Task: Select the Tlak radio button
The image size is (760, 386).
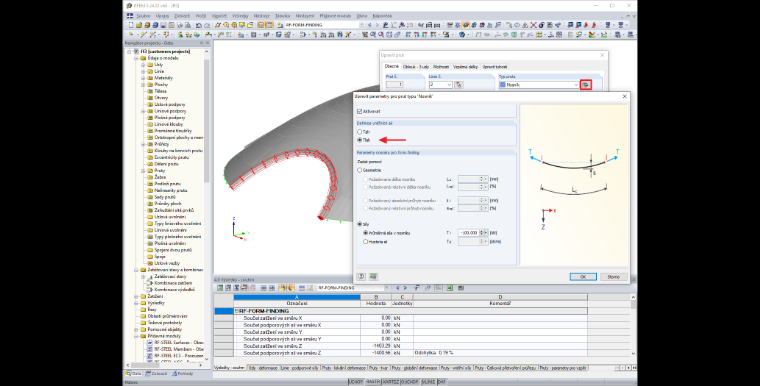Action: pyautogui.click(x=360, y=140)
